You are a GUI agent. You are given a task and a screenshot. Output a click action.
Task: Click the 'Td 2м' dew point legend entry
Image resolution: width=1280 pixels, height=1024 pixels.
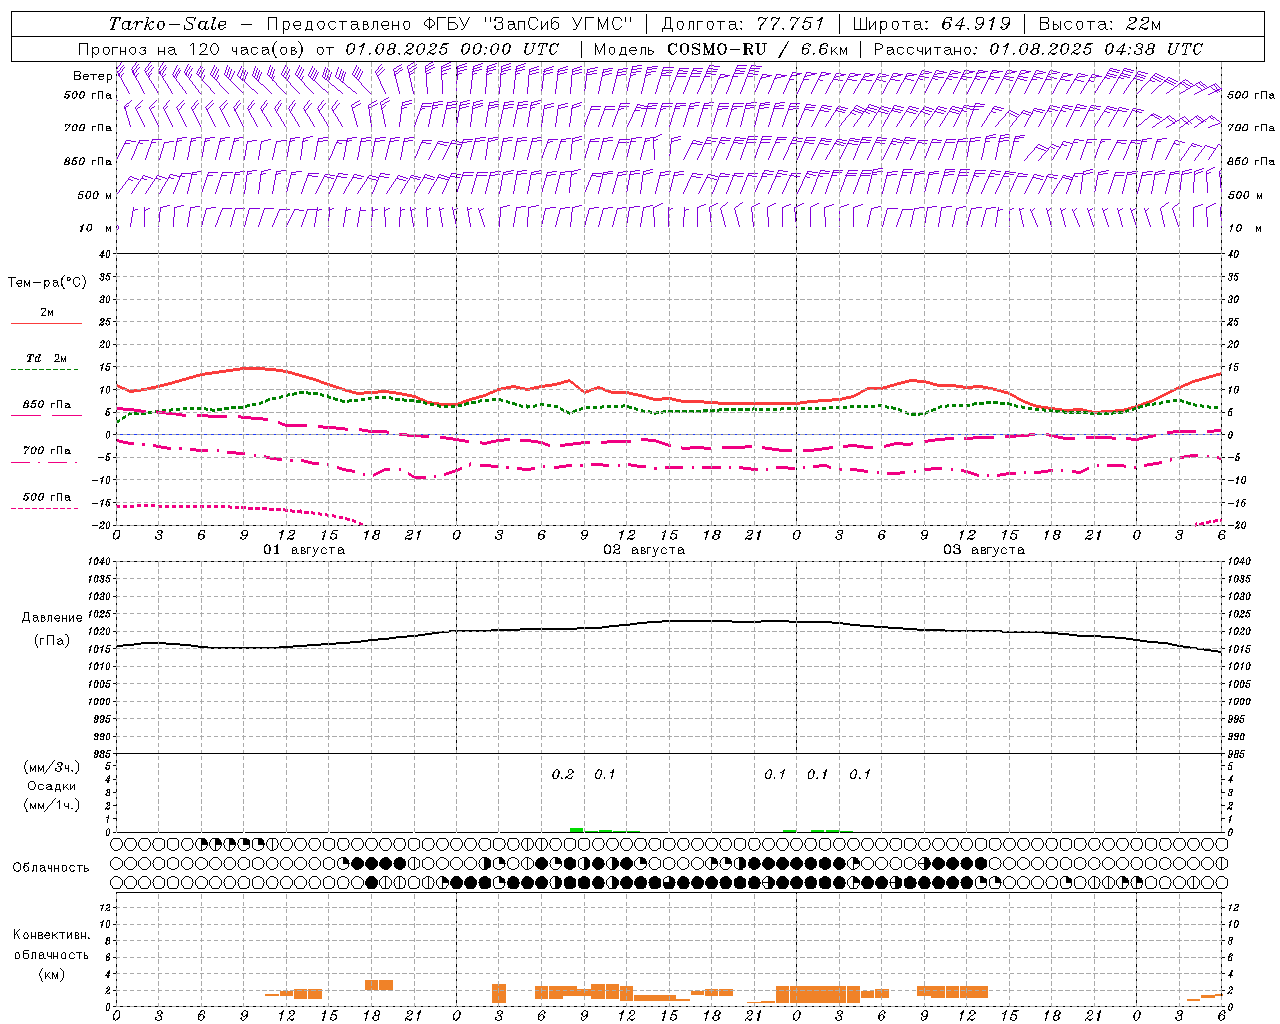47,358
